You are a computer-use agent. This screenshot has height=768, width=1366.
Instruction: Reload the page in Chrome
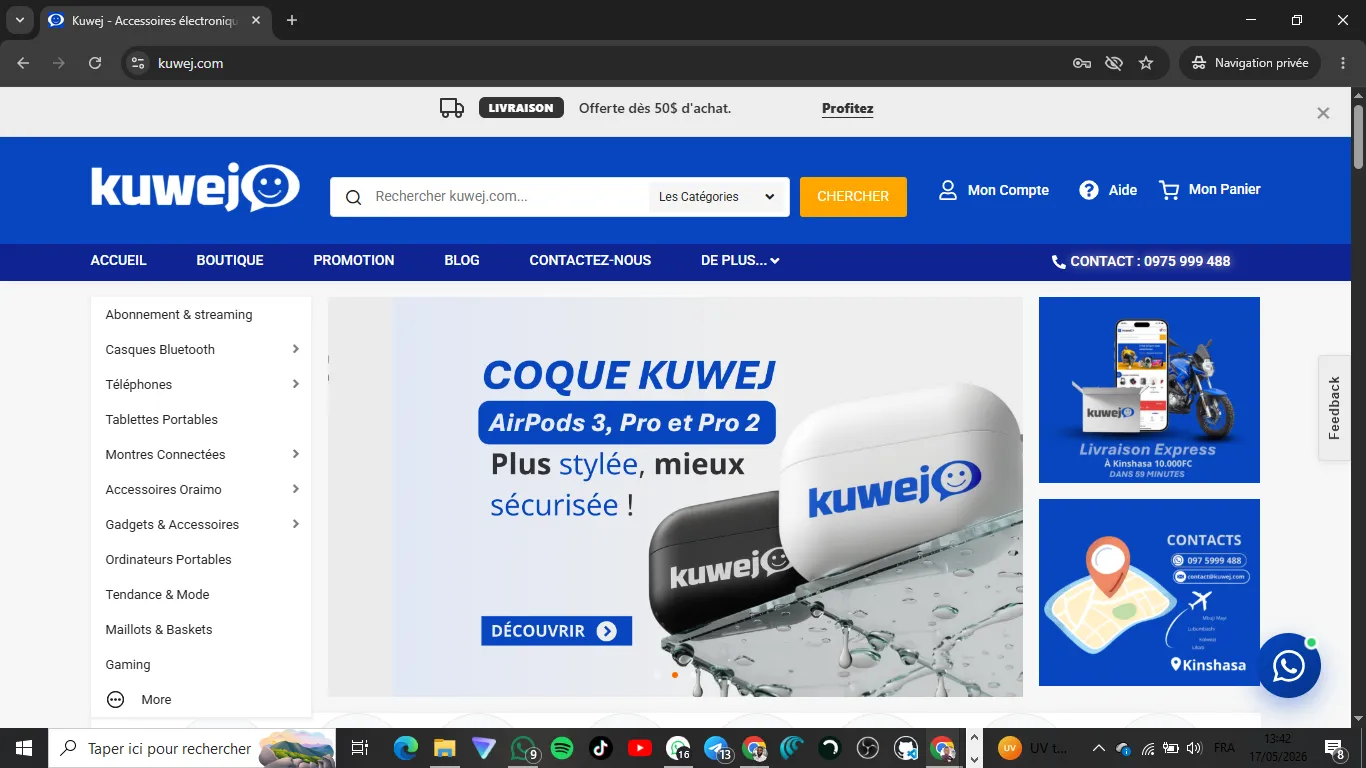[x=95, y=63]
